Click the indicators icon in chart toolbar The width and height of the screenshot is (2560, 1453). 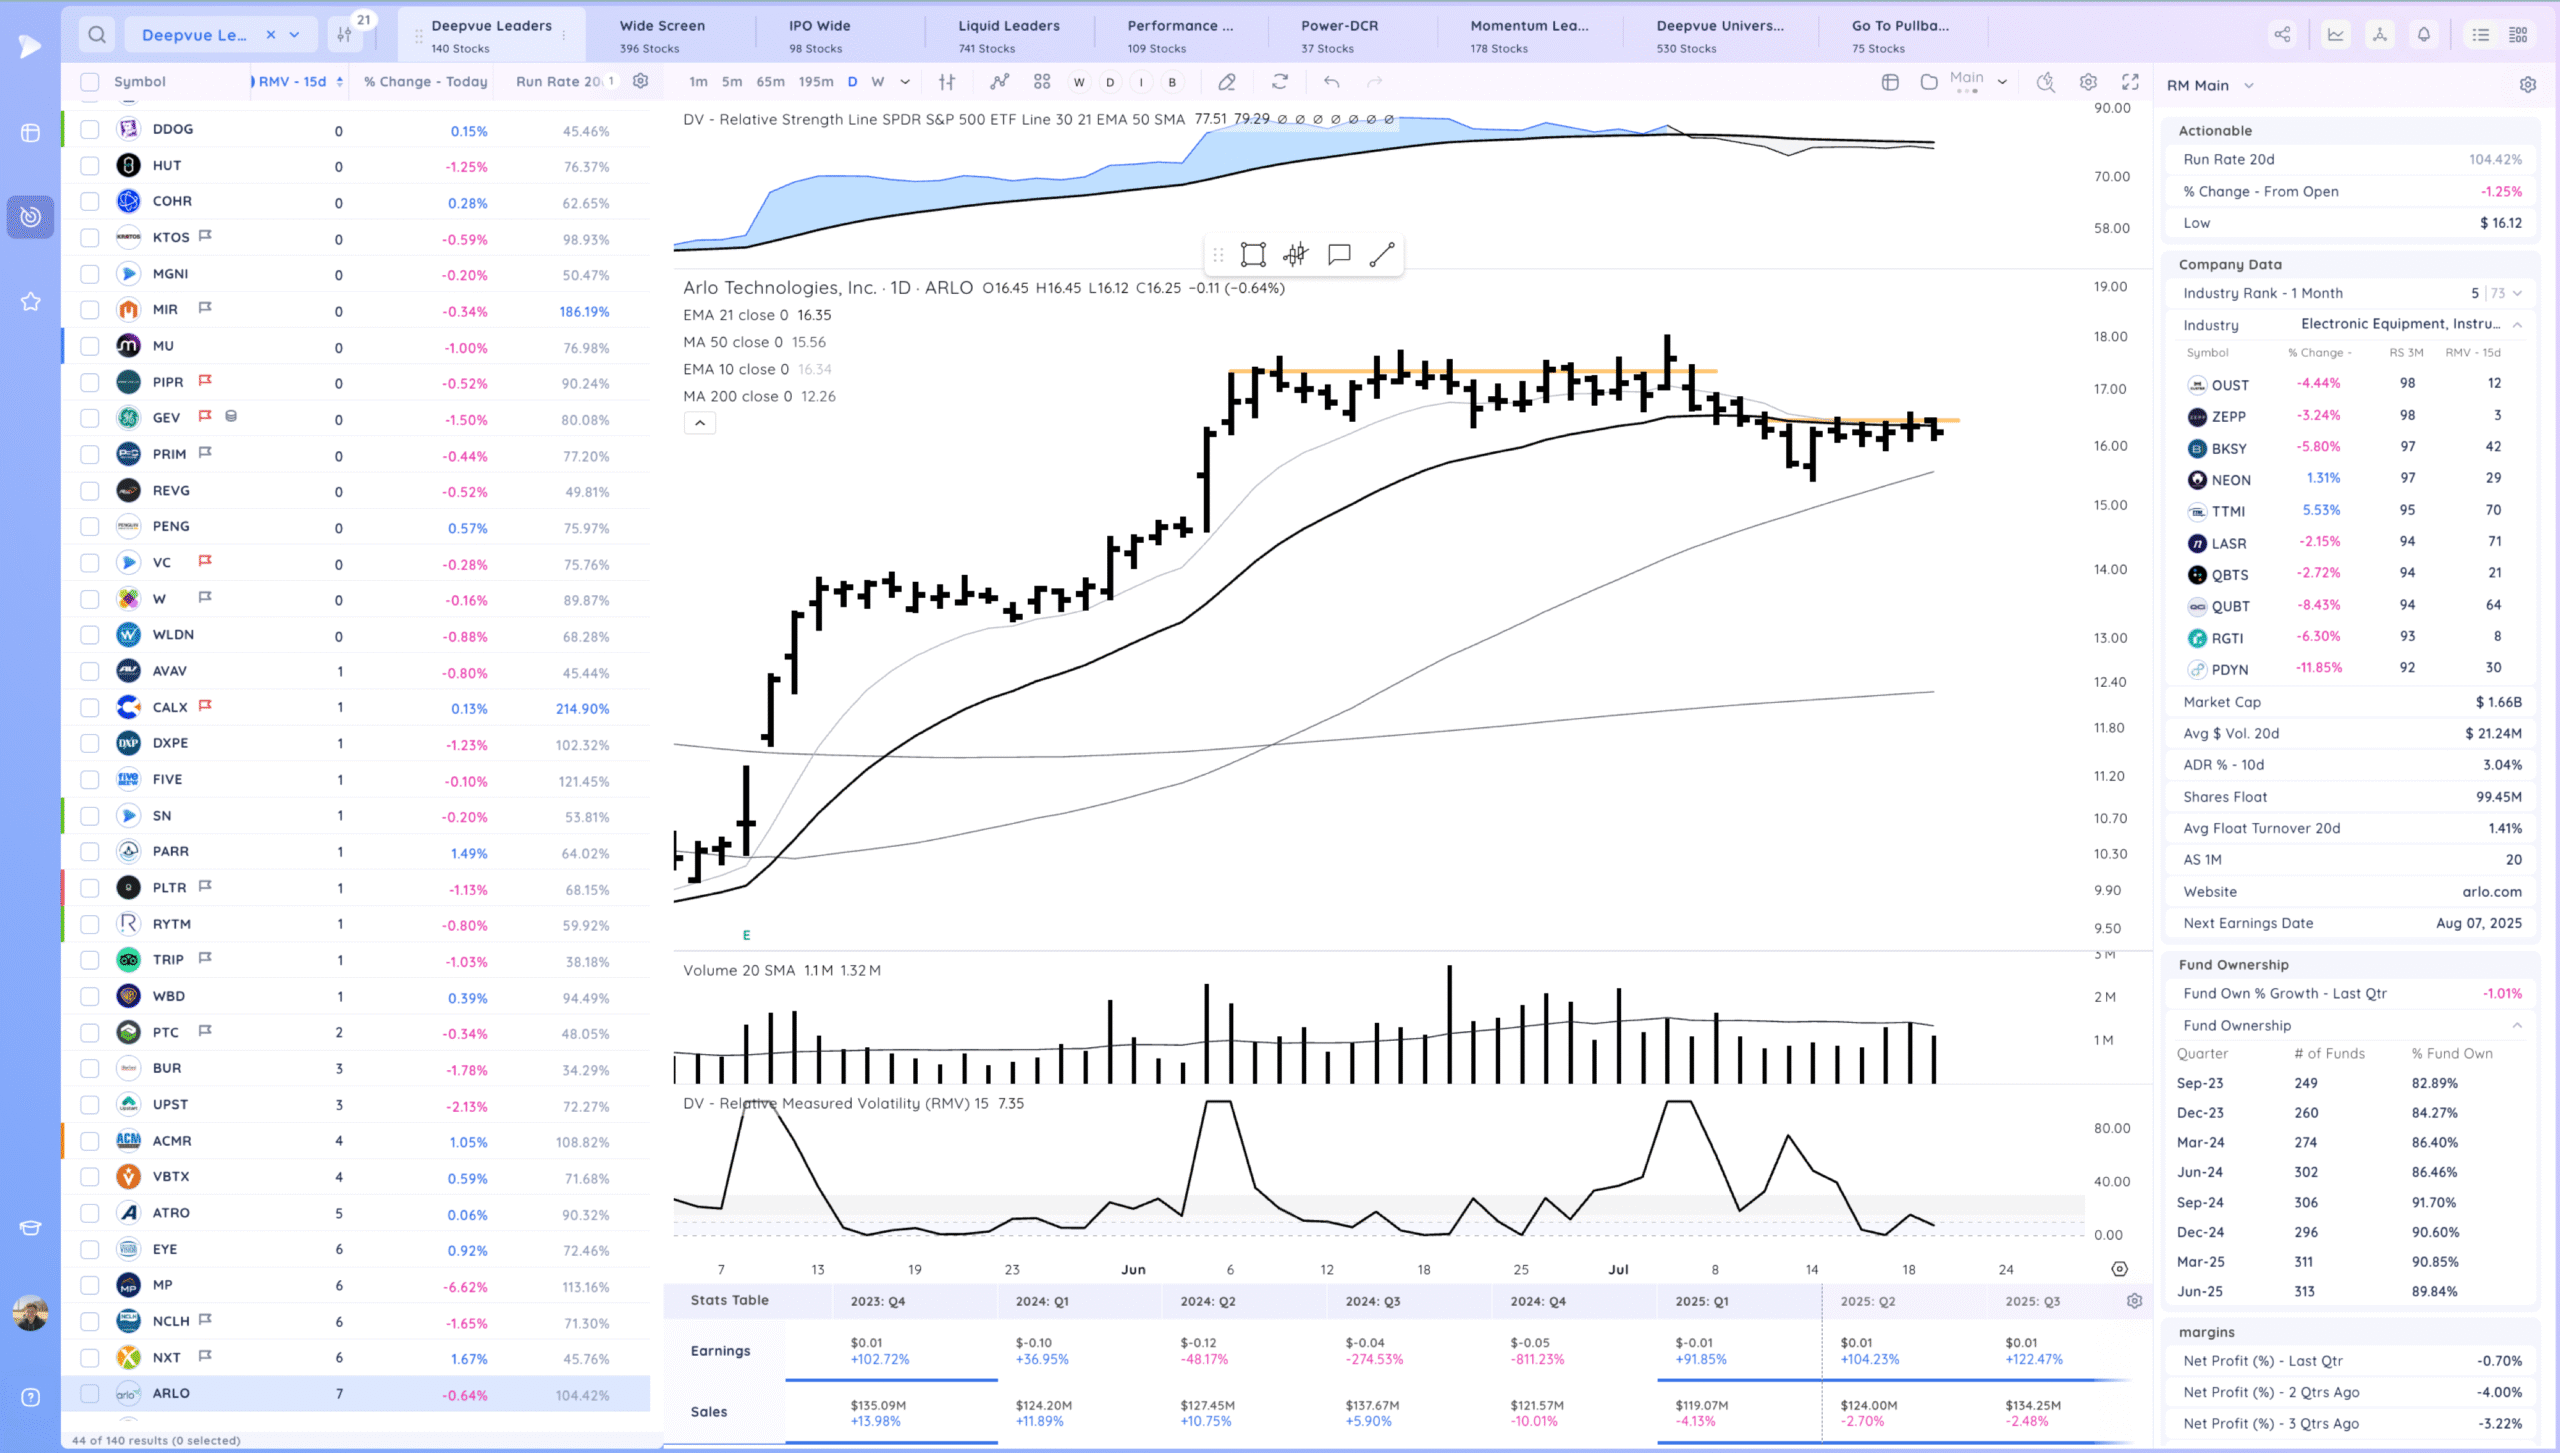point(999,82)
